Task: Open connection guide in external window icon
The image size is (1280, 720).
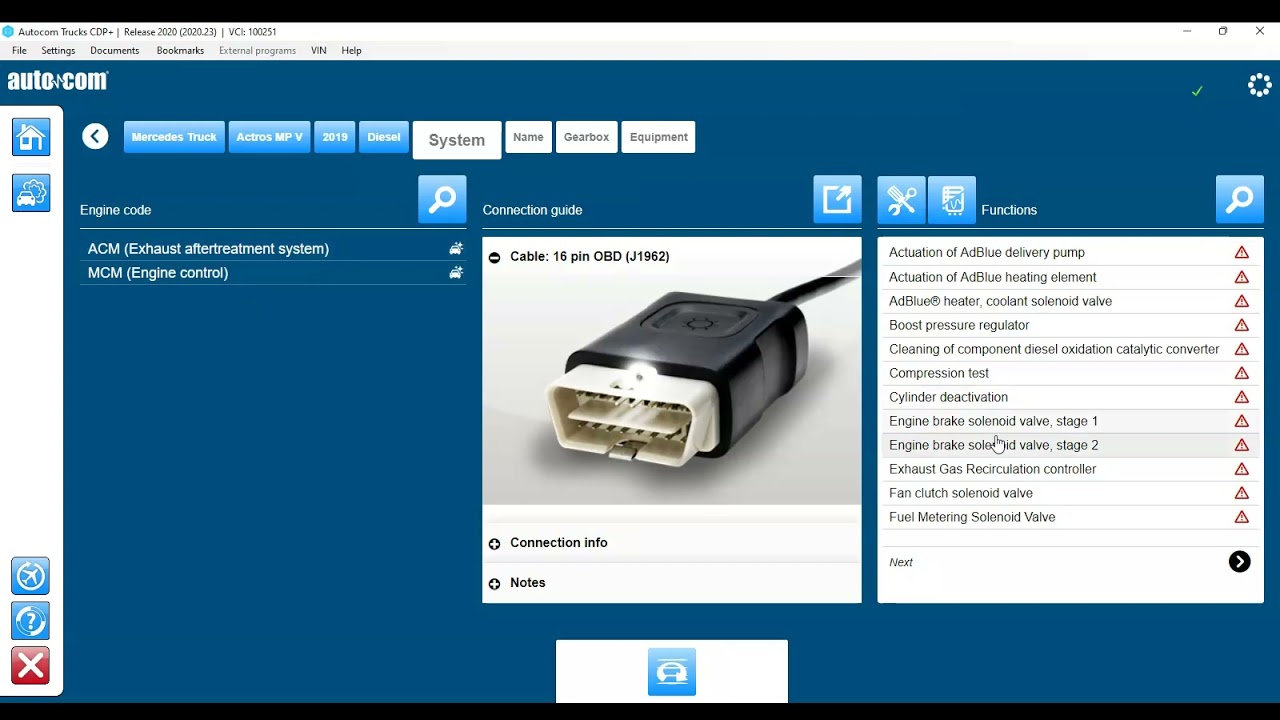Action: (x=837, y=200)
